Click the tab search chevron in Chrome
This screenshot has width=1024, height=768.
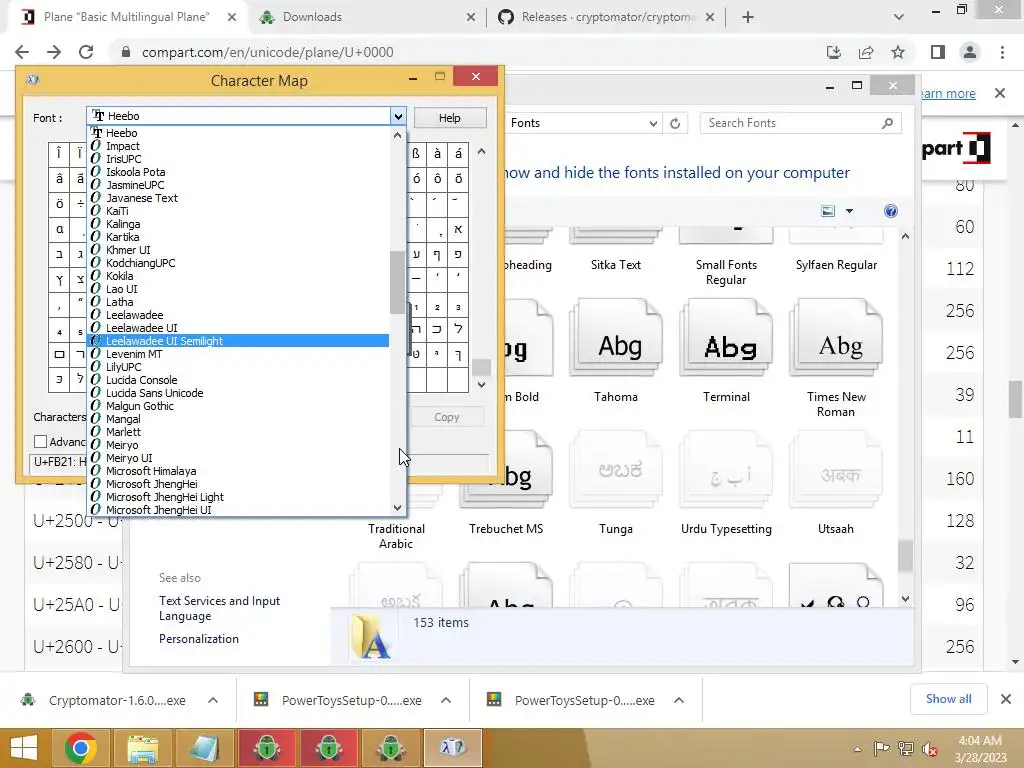[x=899, y=17]
